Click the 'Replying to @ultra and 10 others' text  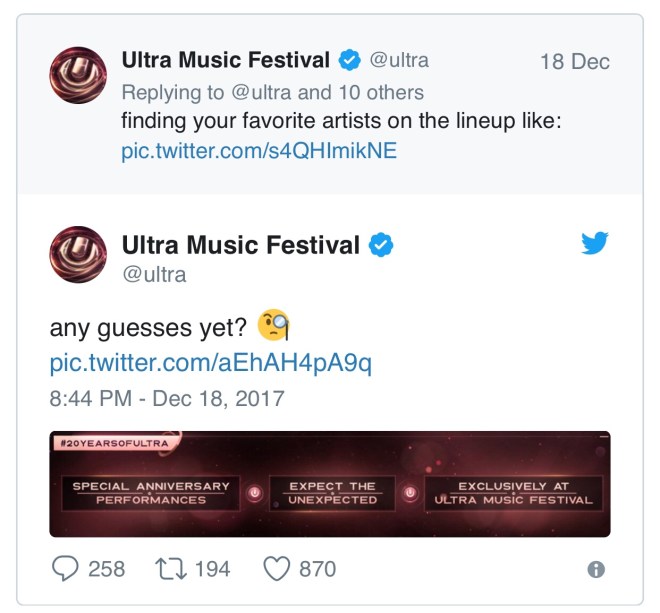tap(272, 93)
